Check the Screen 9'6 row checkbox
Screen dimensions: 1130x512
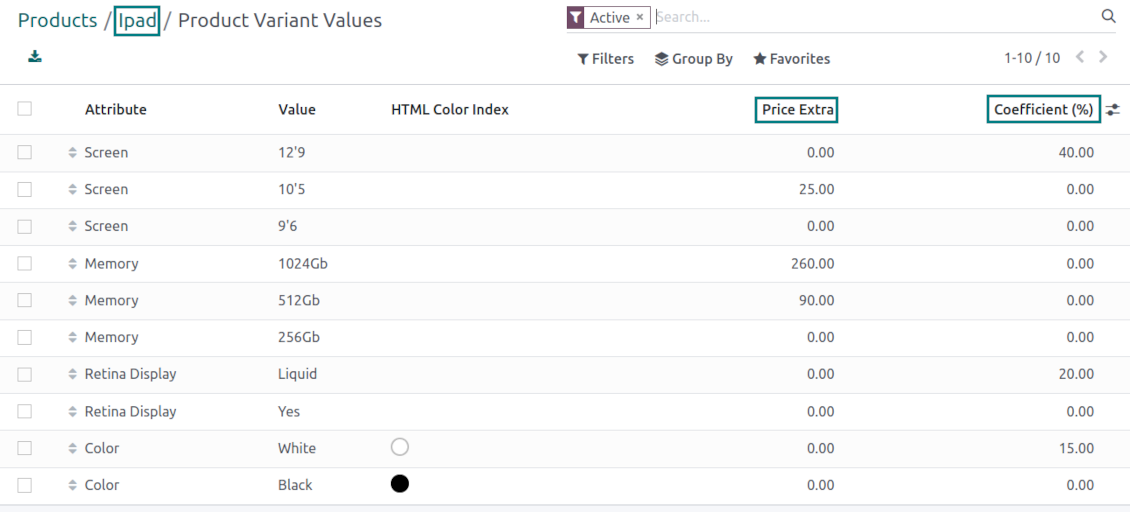[x=25, y=226]
